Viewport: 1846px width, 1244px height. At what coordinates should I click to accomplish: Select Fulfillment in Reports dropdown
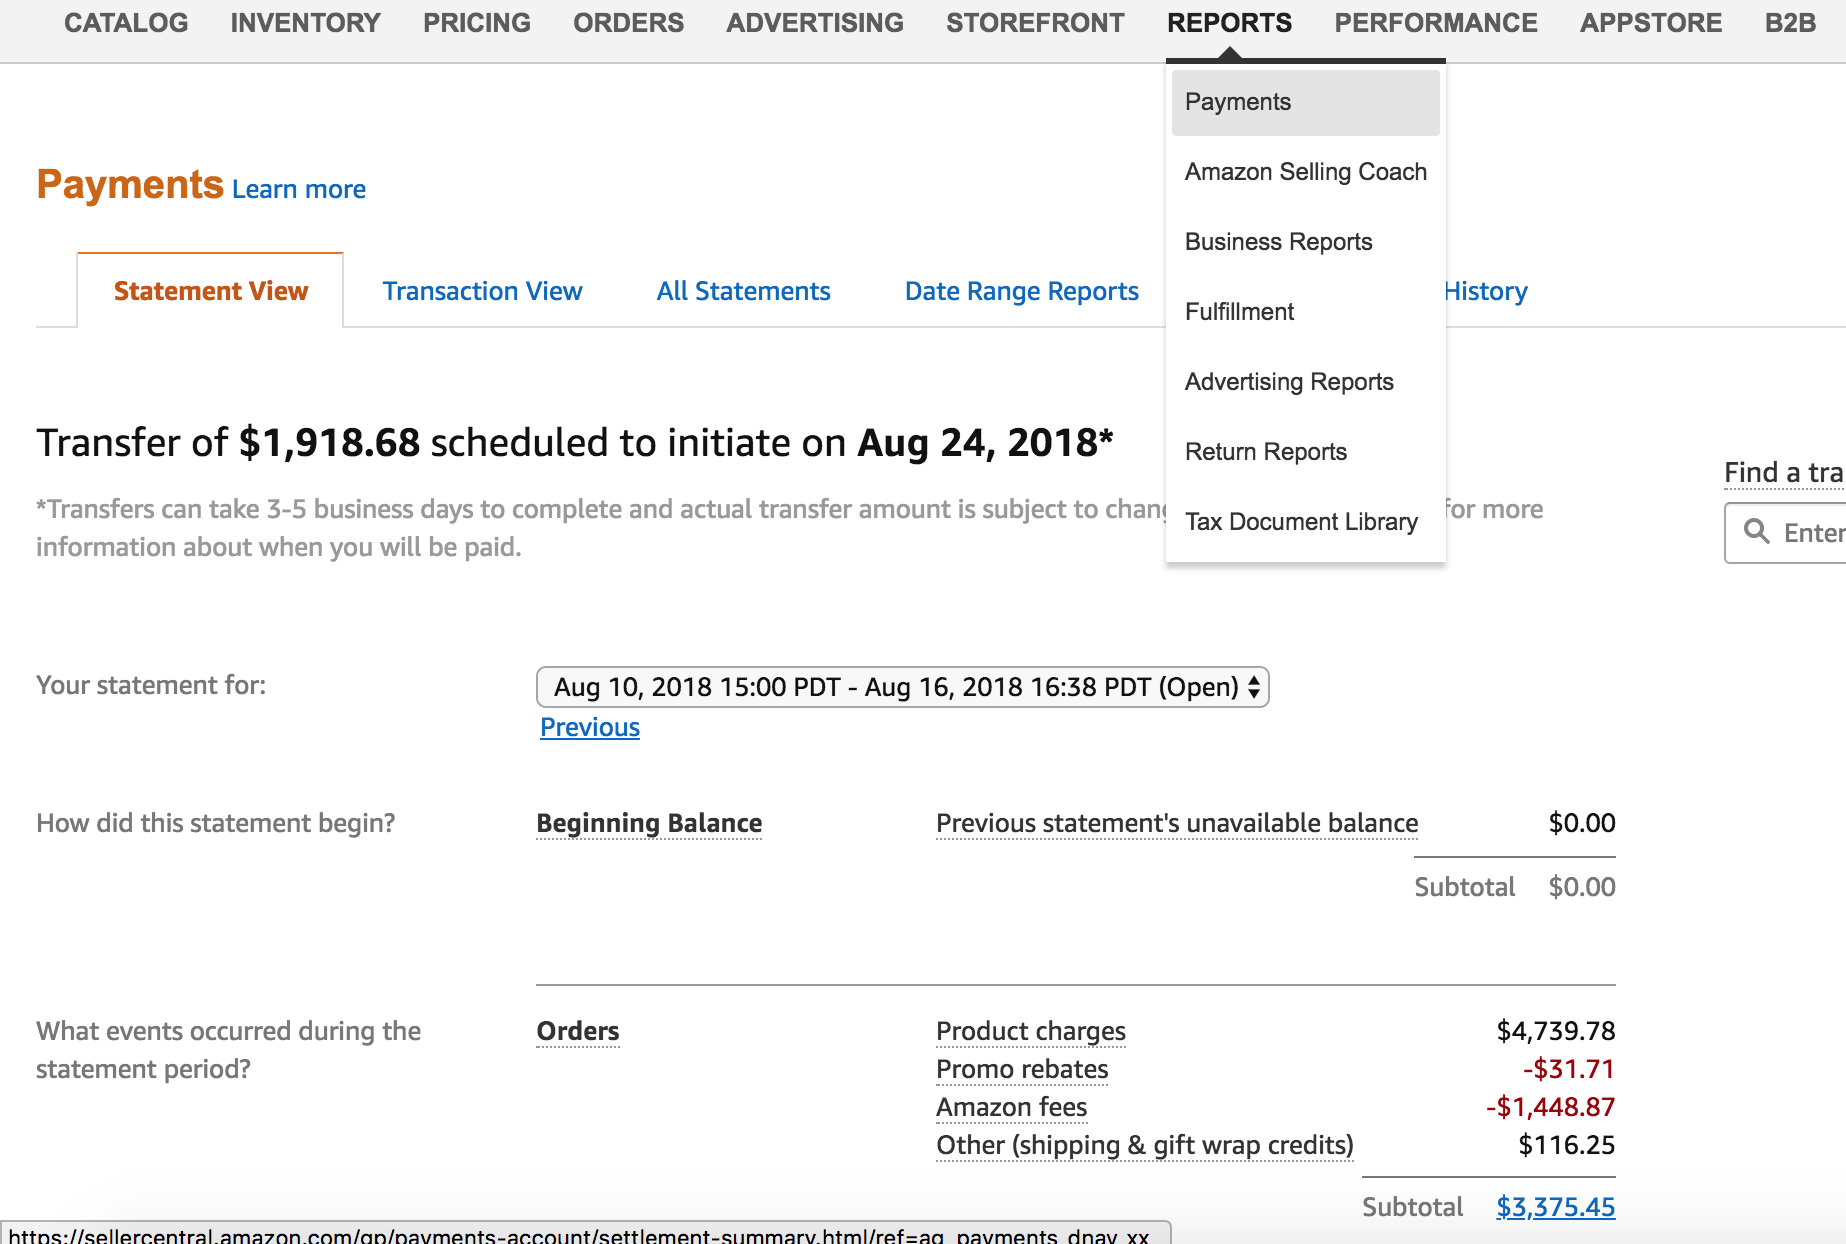pos(1305,312)
